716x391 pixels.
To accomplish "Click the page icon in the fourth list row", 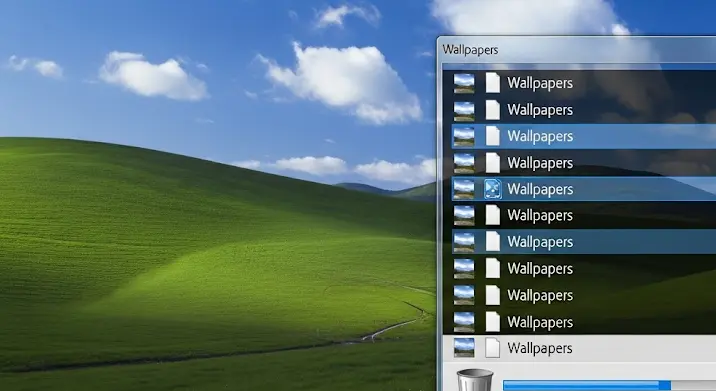I will point(492,163).
